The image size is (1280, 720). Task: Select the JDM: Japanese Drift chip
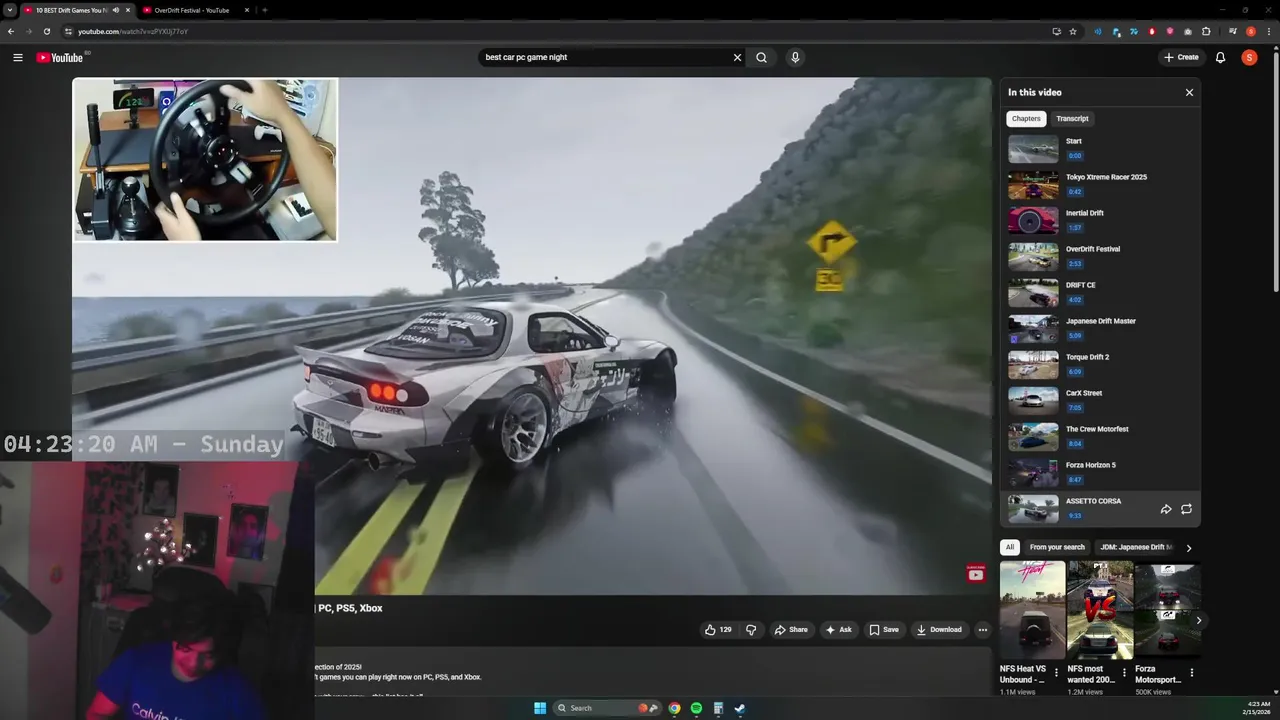(x=1136, y=547)
